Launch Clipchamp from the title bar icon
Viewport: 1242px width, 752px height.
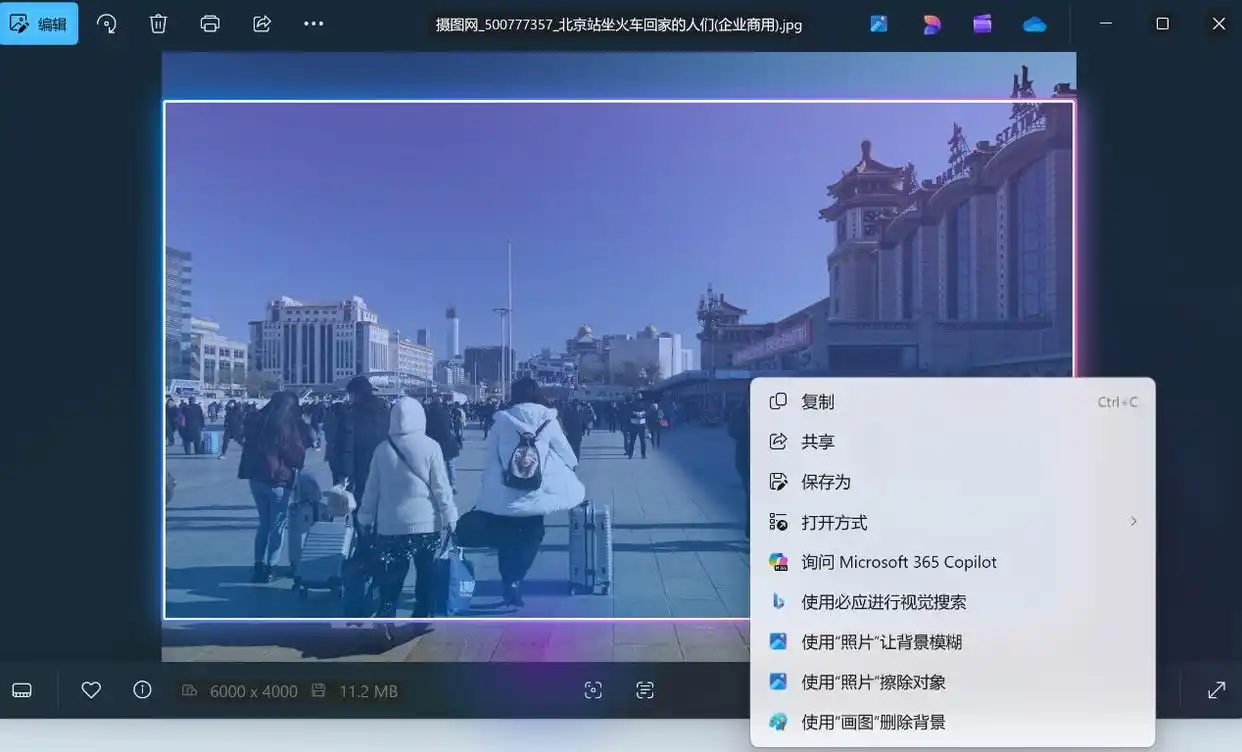(x=983, y=24)
